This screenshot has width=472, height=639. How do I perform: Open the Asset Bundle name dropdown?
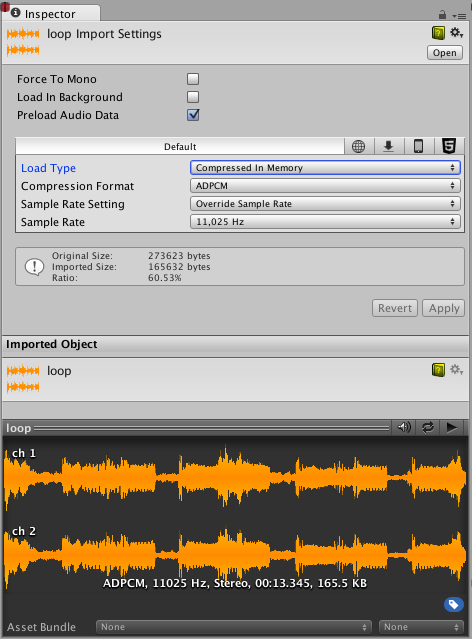click(234, 627)
